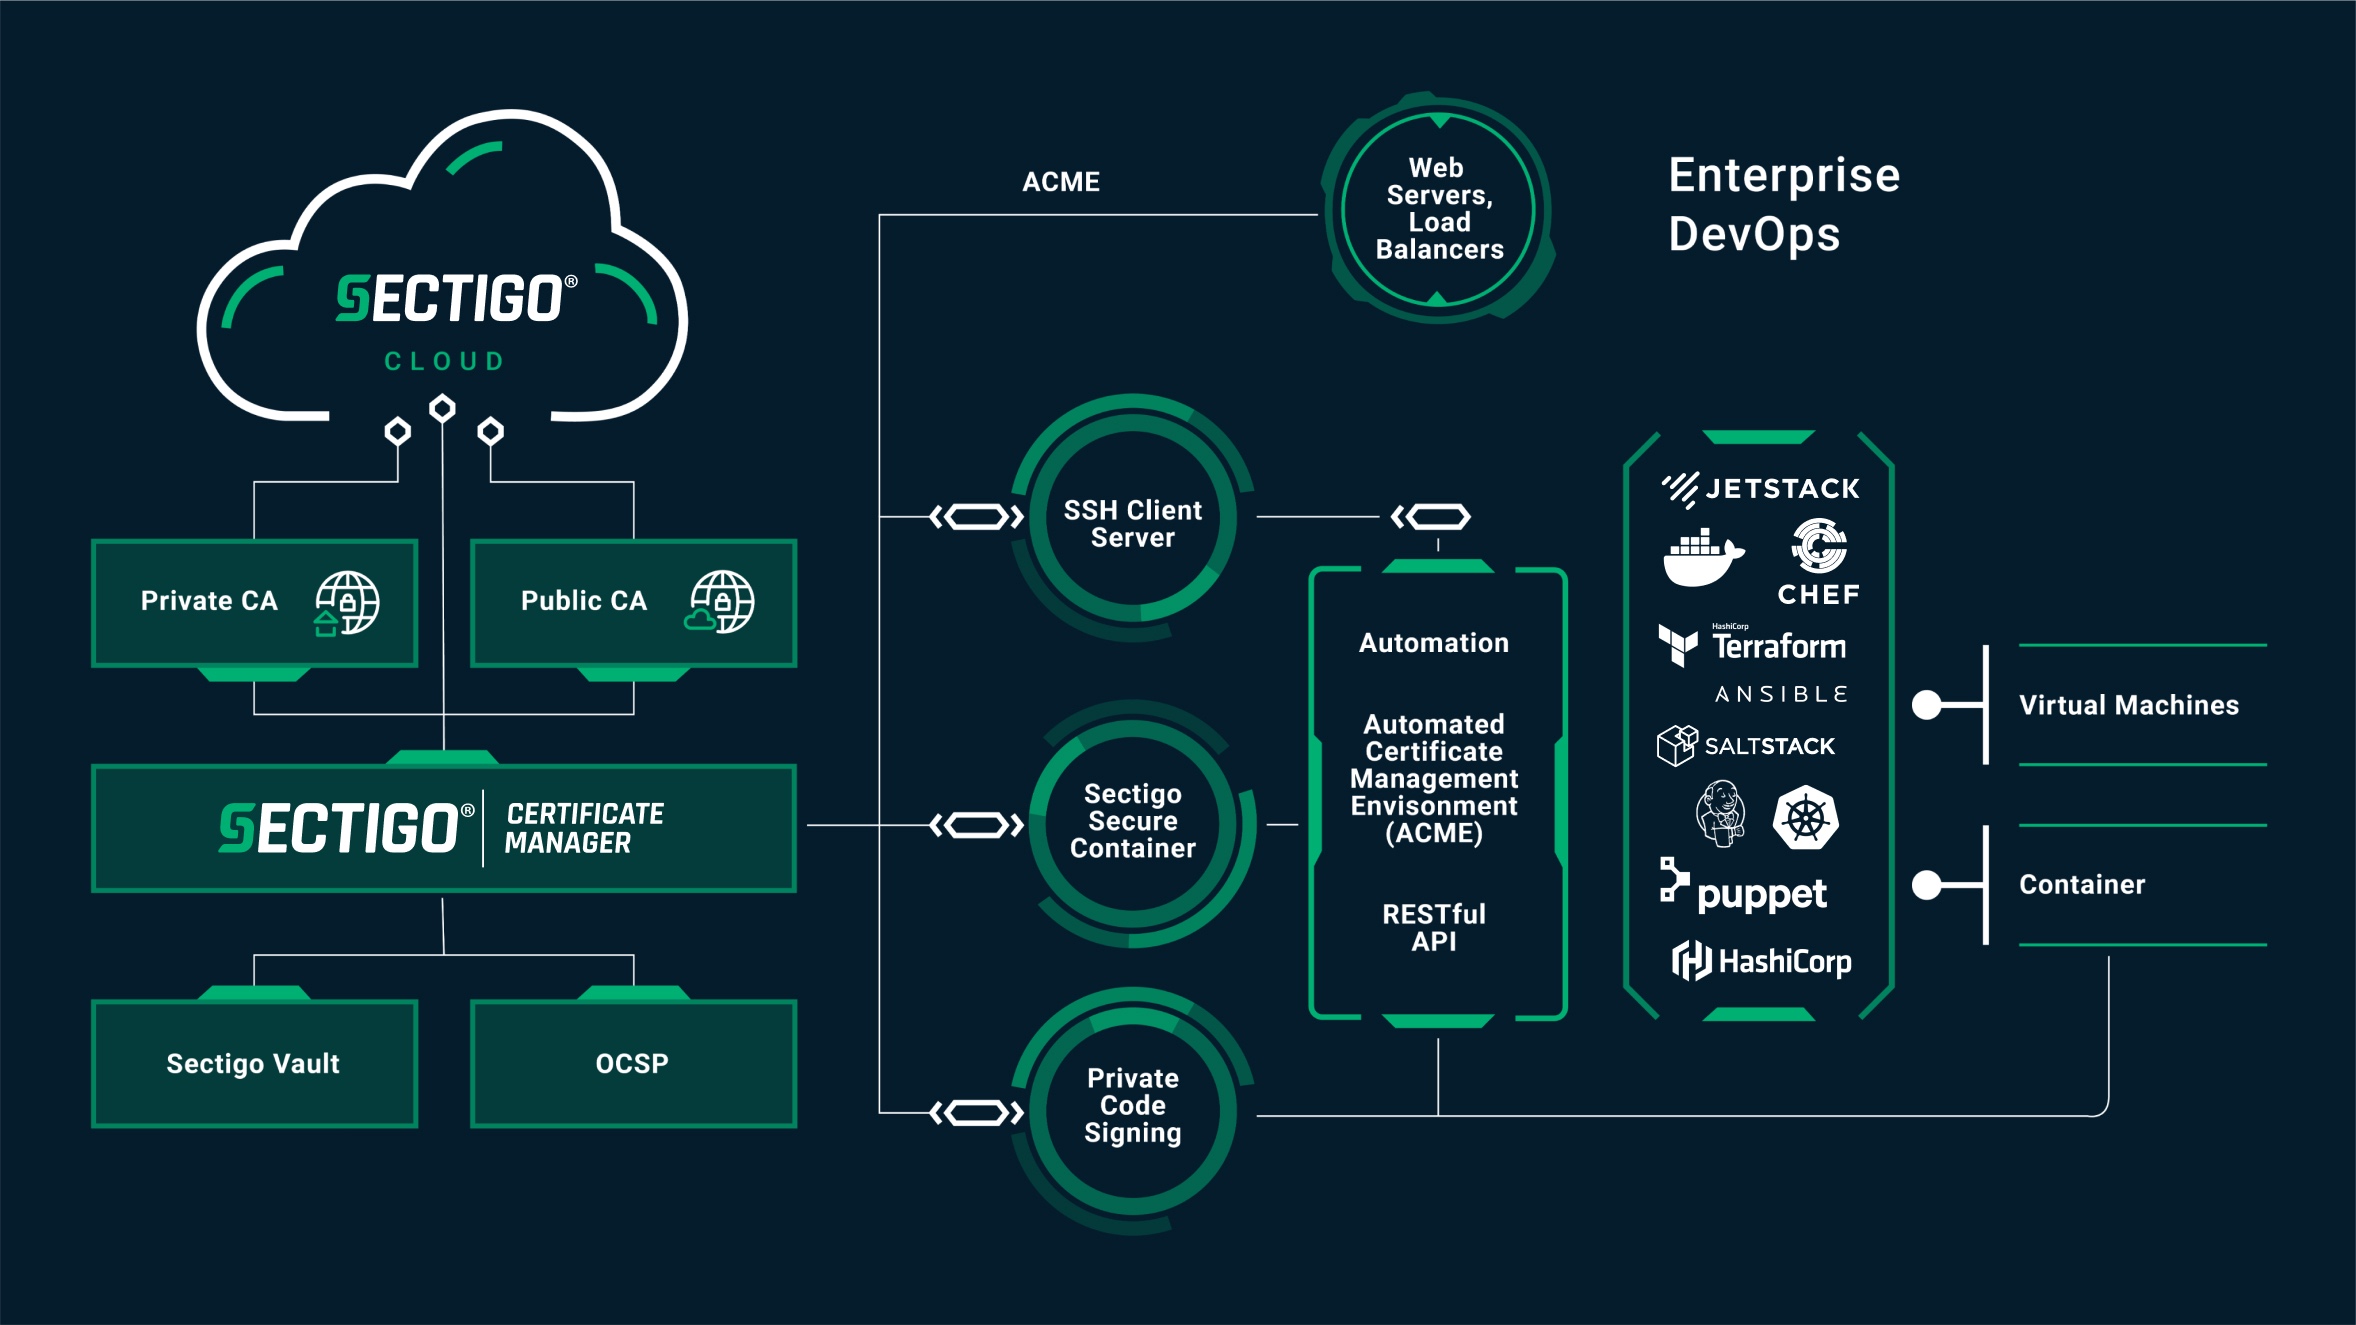Click the Virtual Machines label
This screenshot has width=2356, height=1325.
click(x=2128, y=705)
